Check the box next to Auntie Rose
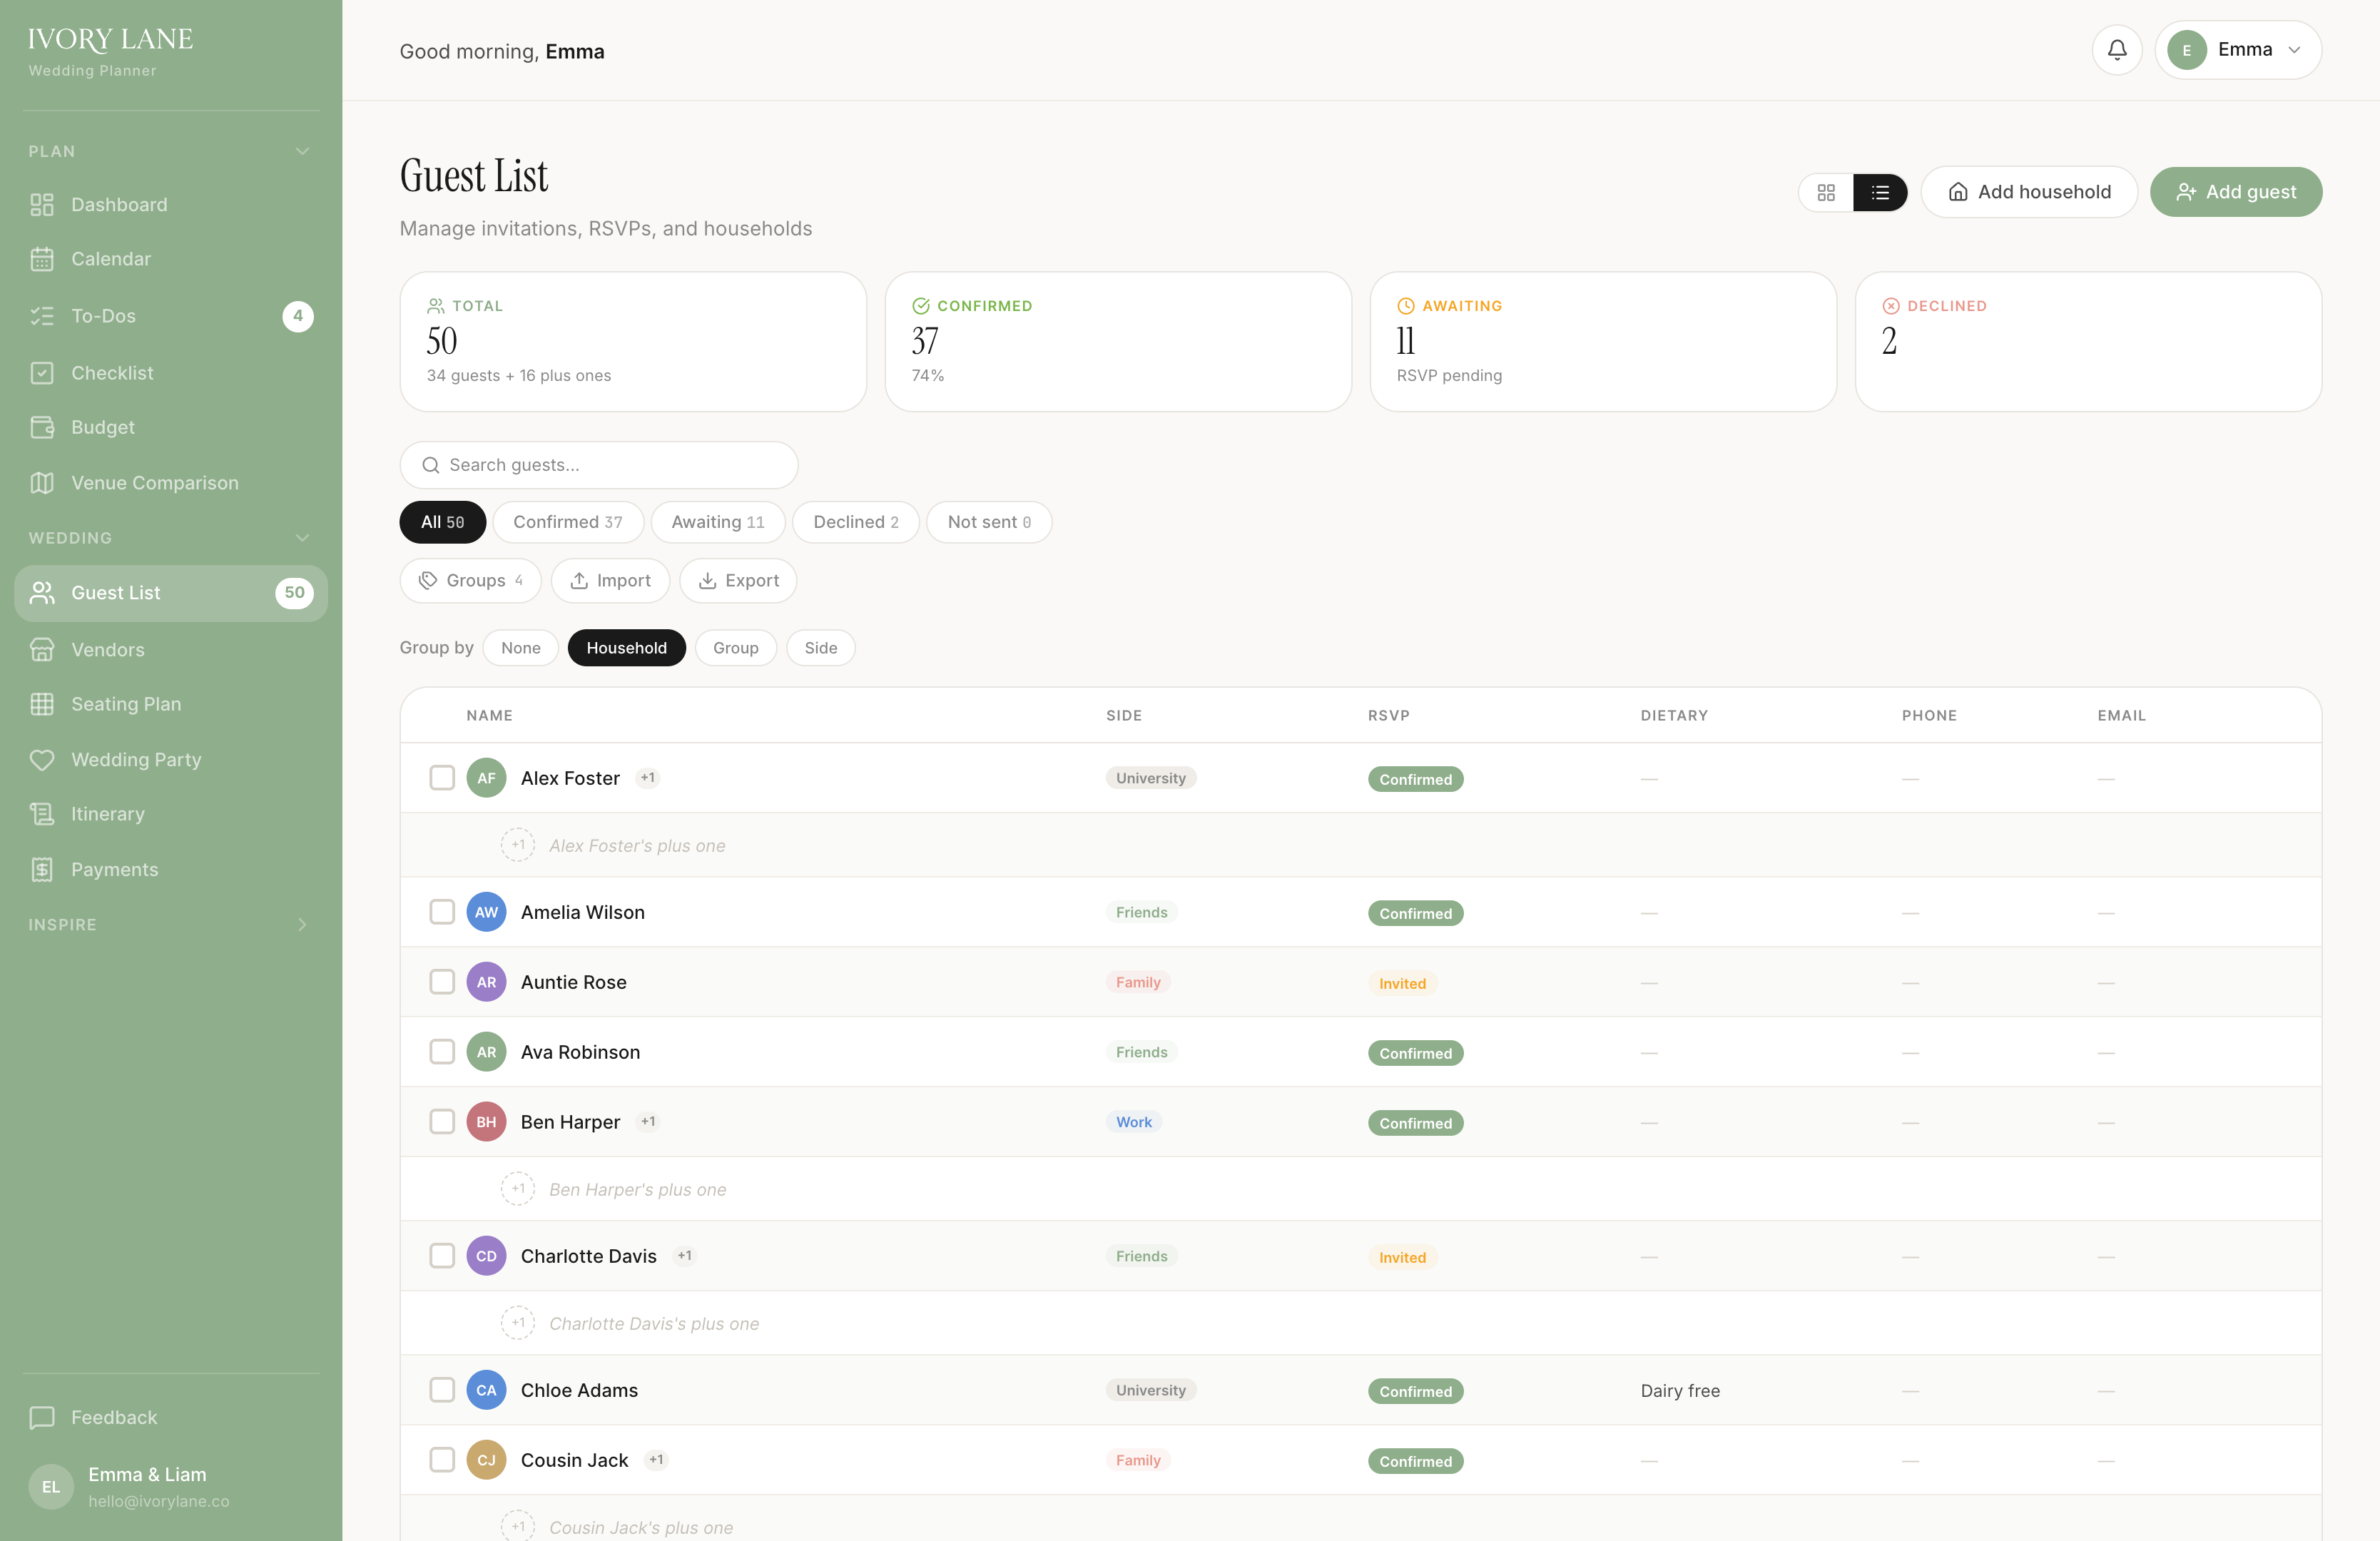This screenshot has height=1541, width=2380. (x=442, y=982)
